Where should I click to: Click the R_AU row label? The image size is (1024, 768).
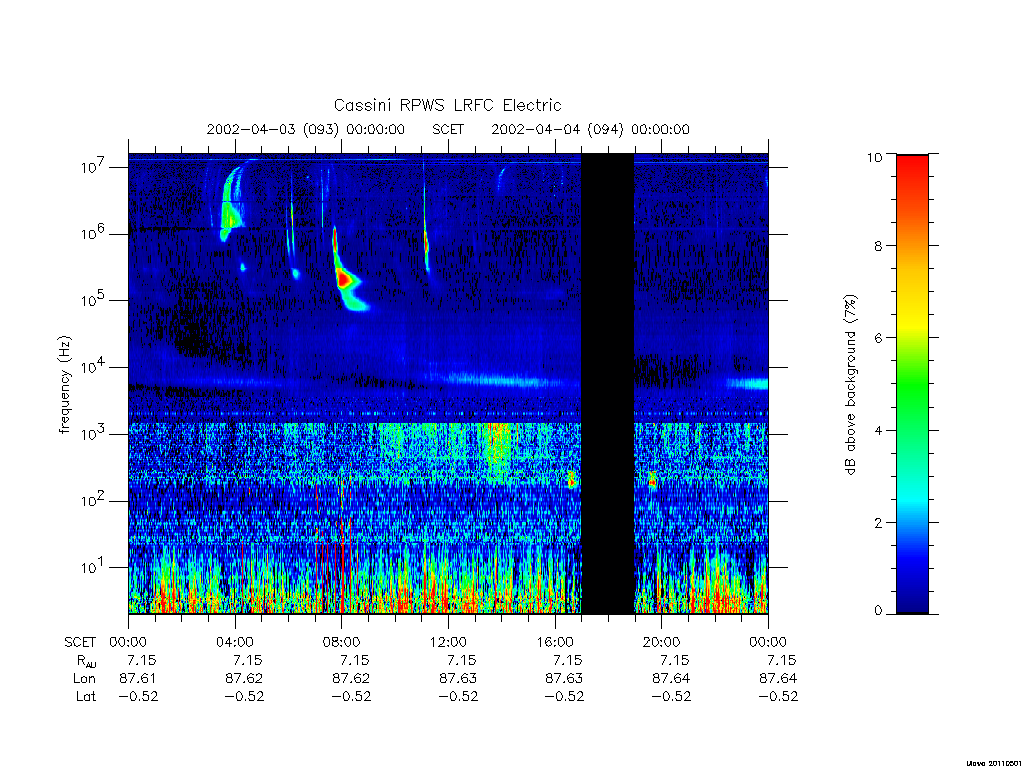pyautogui.click(x=85, y=662)
